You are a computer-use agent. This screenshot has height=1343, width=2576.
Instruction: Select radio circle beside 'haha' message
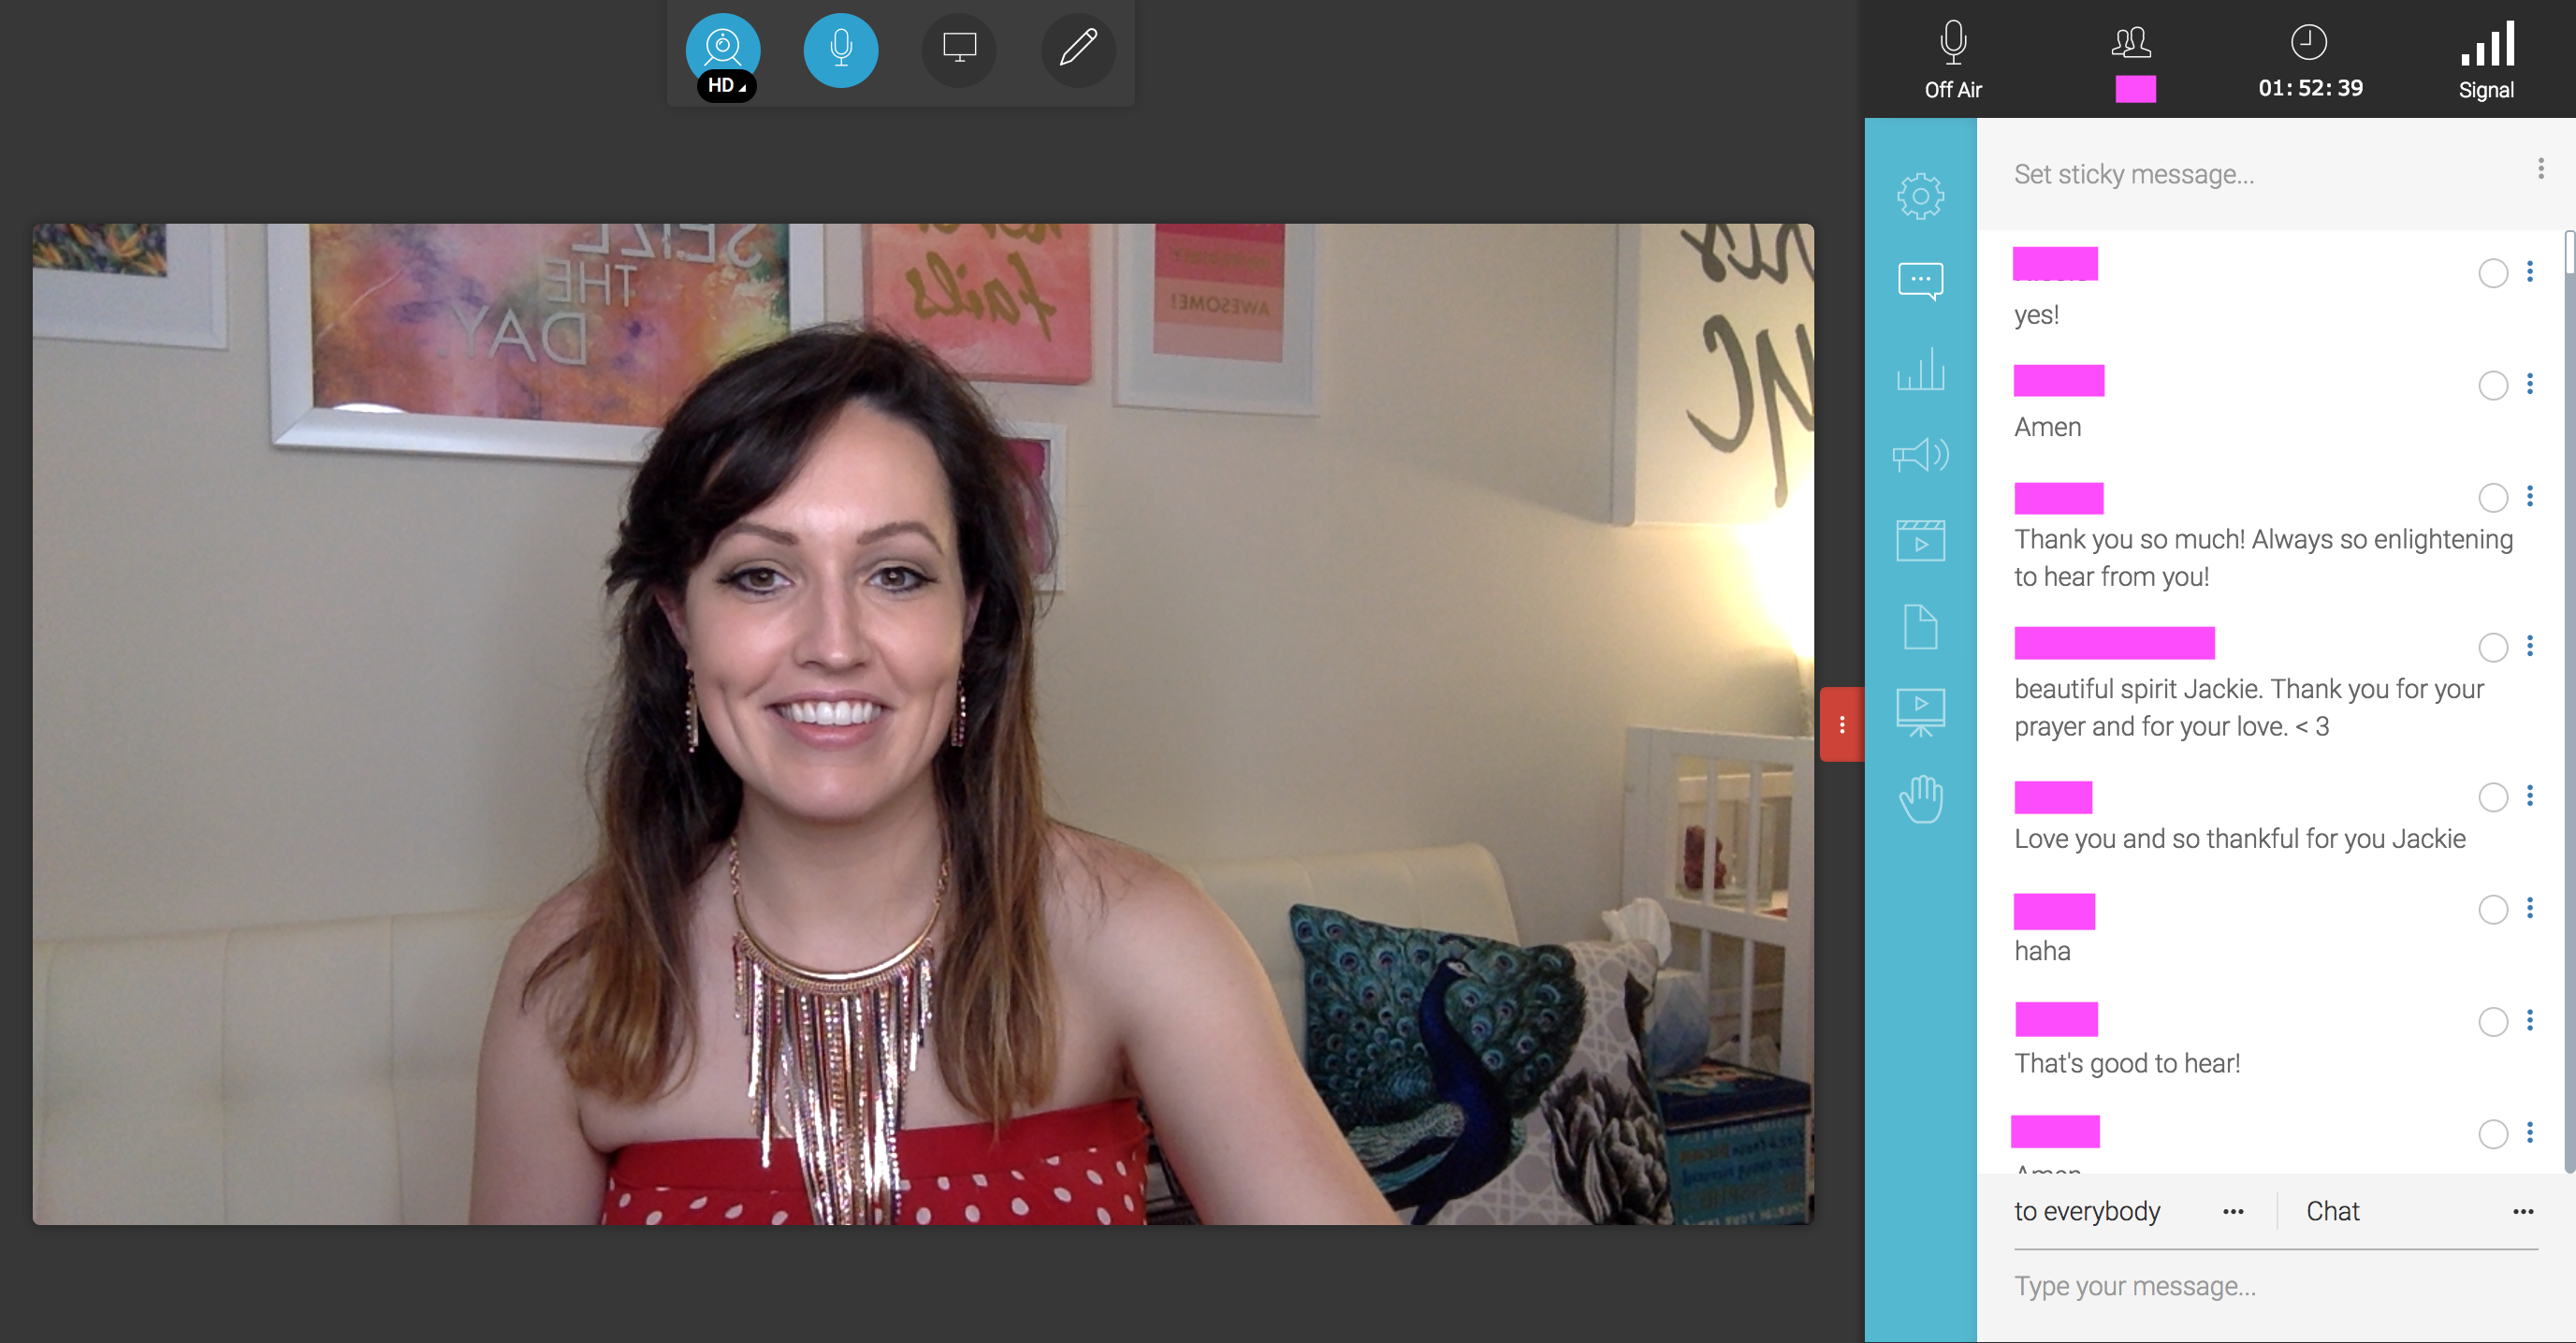click(x=2492, y=909)
